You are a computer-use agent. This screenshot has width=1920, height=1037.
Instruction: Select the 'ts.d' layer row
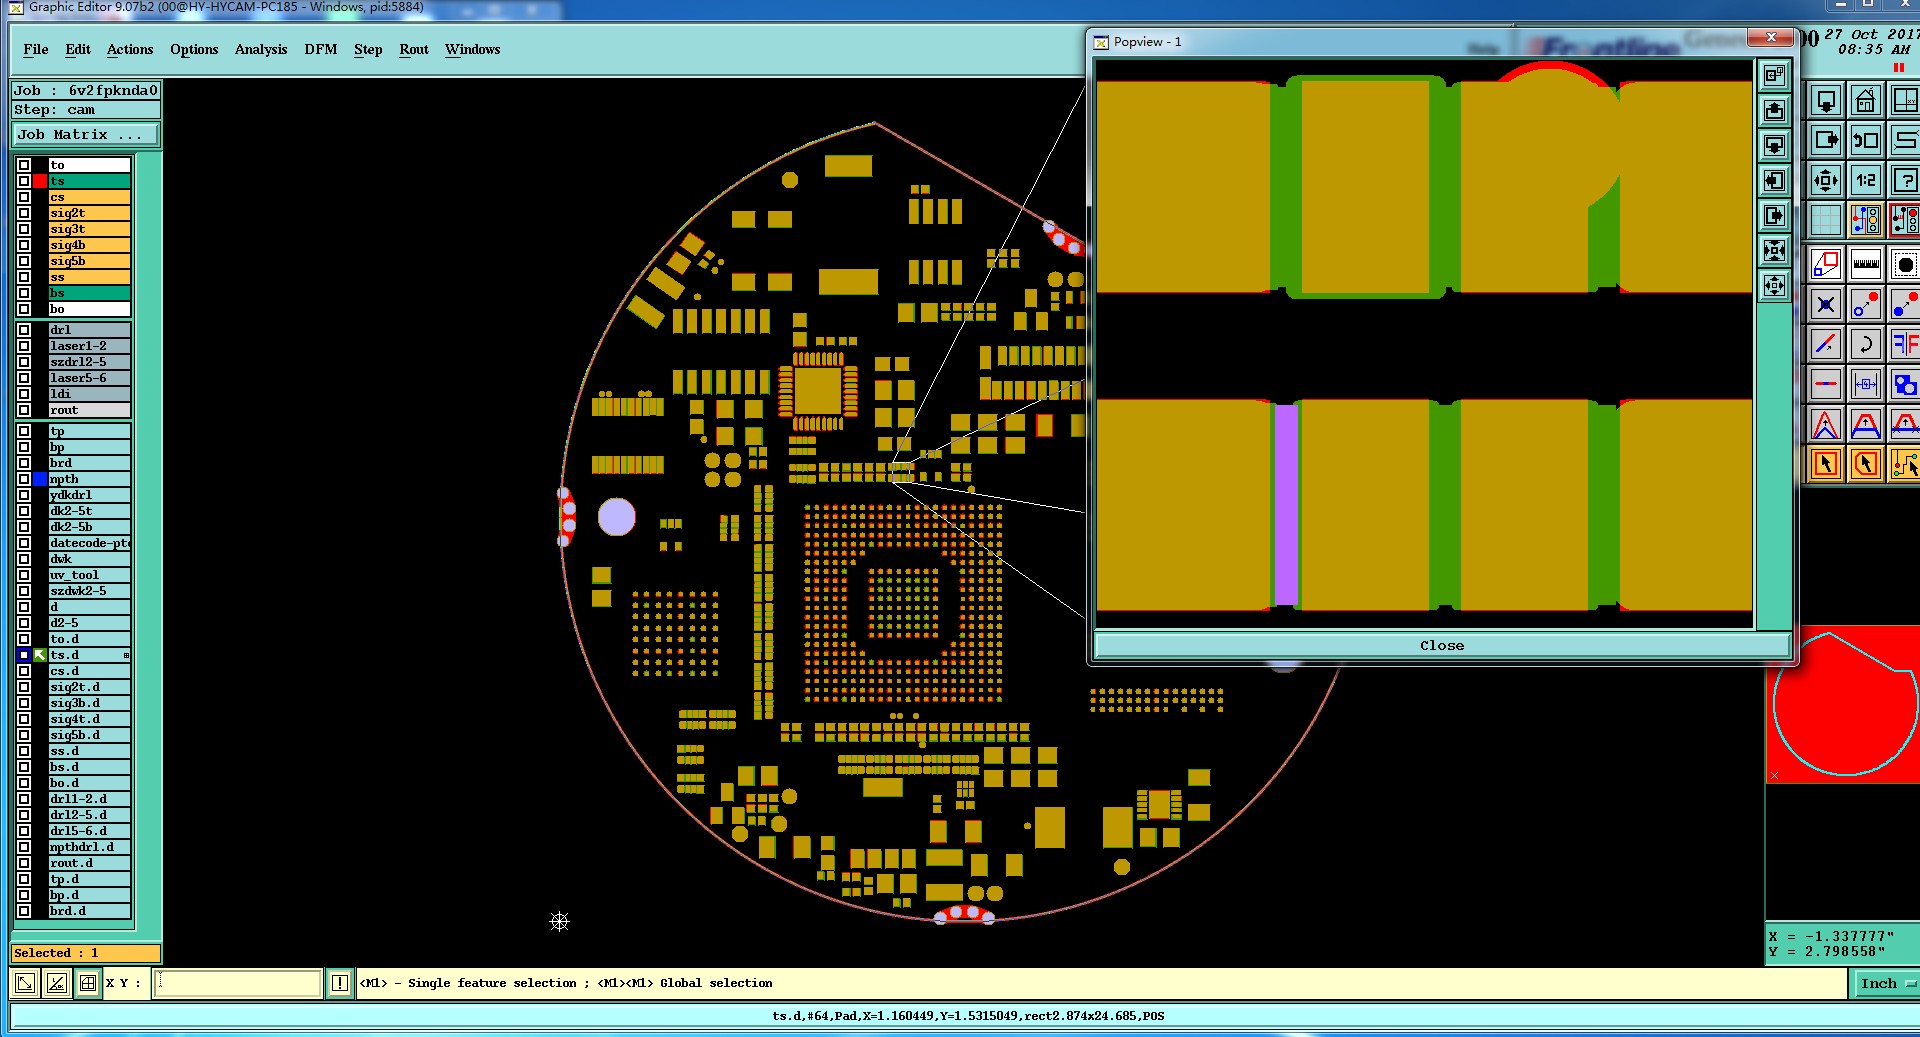point(90,655)
